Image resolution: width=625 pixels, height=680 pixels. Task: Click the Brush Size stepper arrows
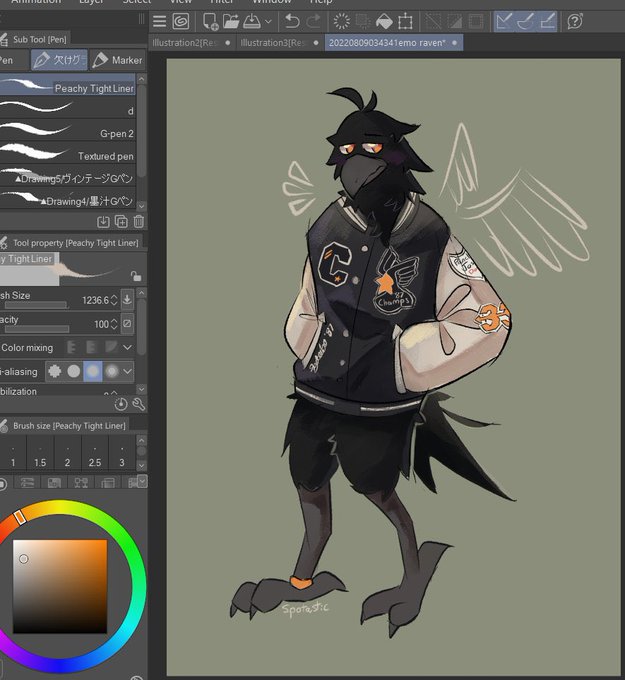[x=114, y=300]
